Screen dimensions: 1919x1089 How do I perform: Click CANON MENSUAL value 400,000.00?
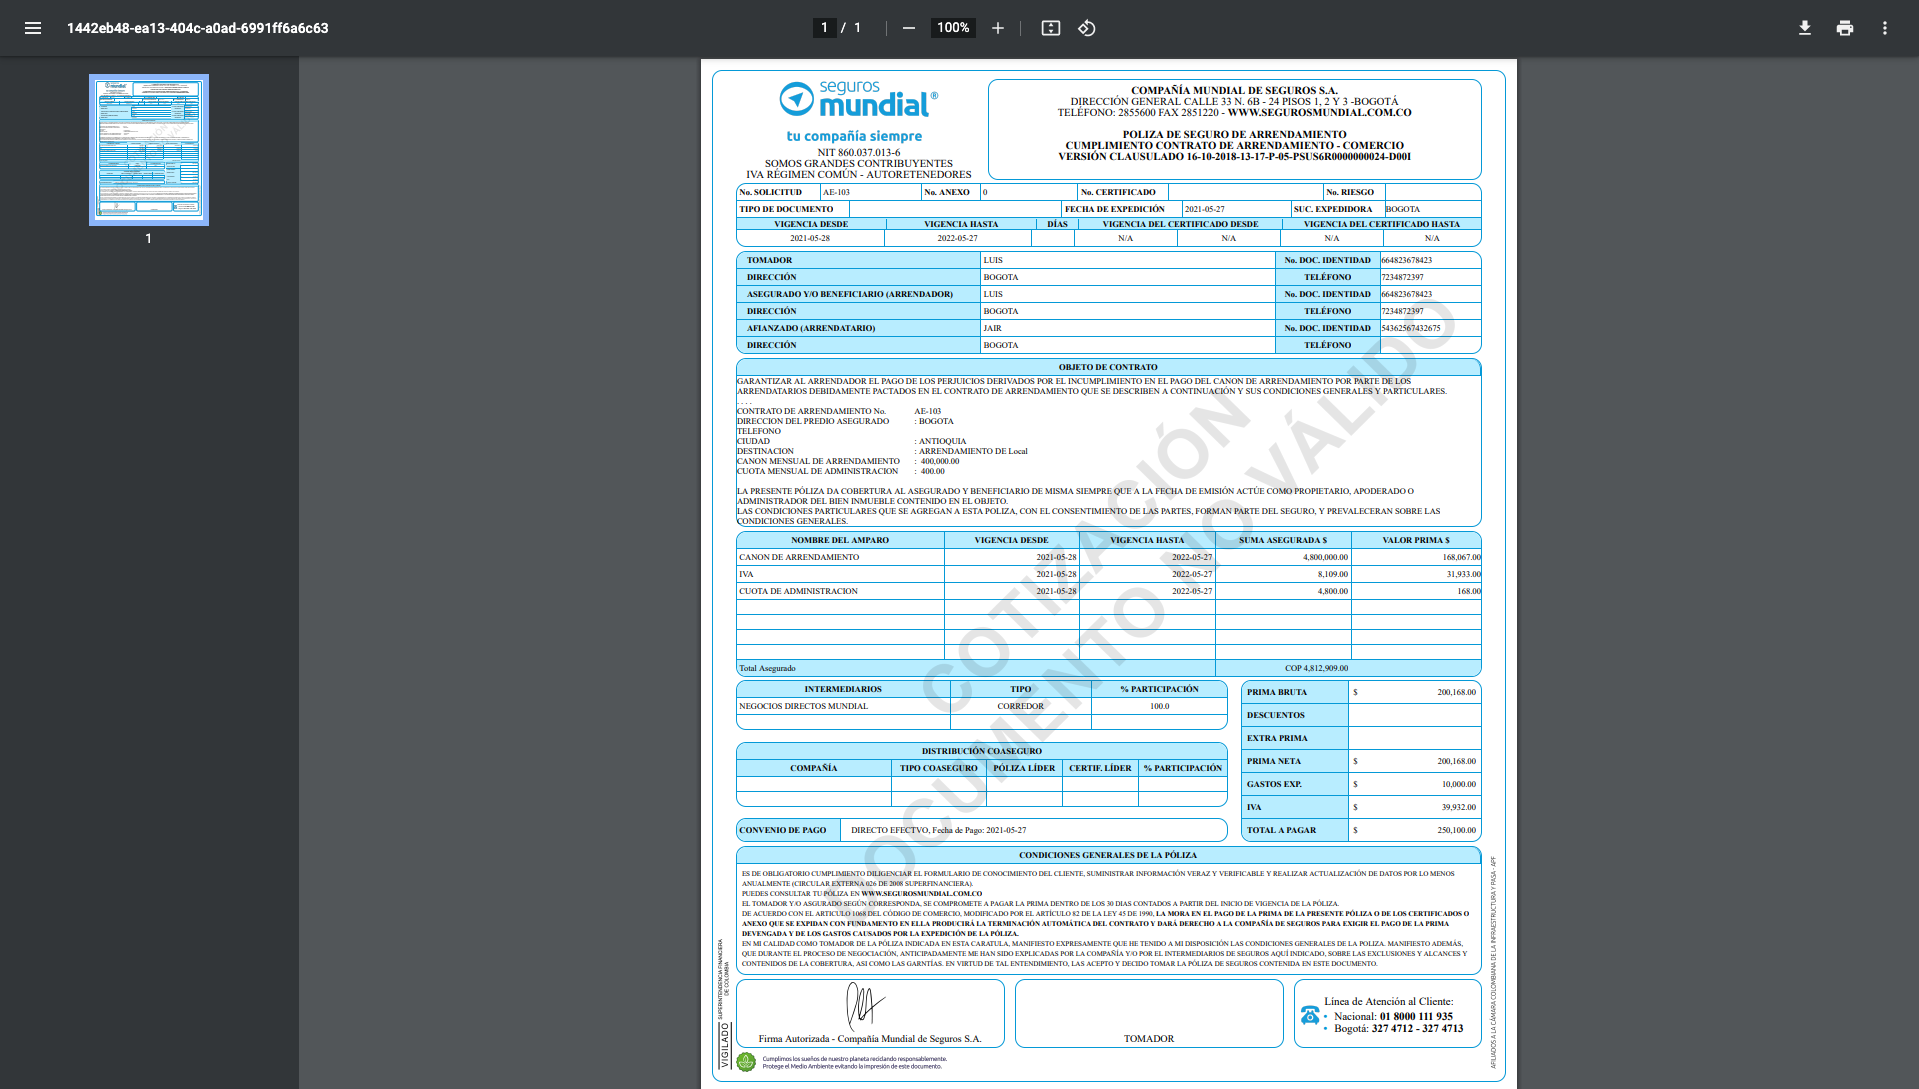[940, 461]
